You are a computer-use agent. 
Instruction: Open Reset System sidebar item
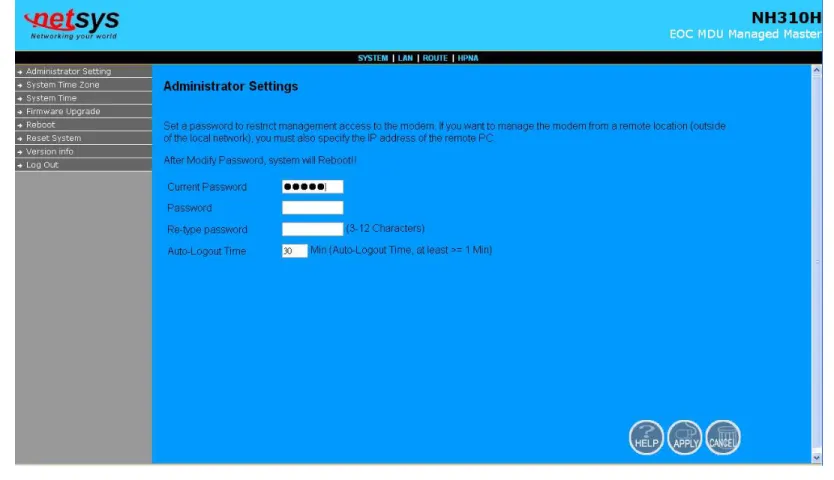[x=84, y=138]
